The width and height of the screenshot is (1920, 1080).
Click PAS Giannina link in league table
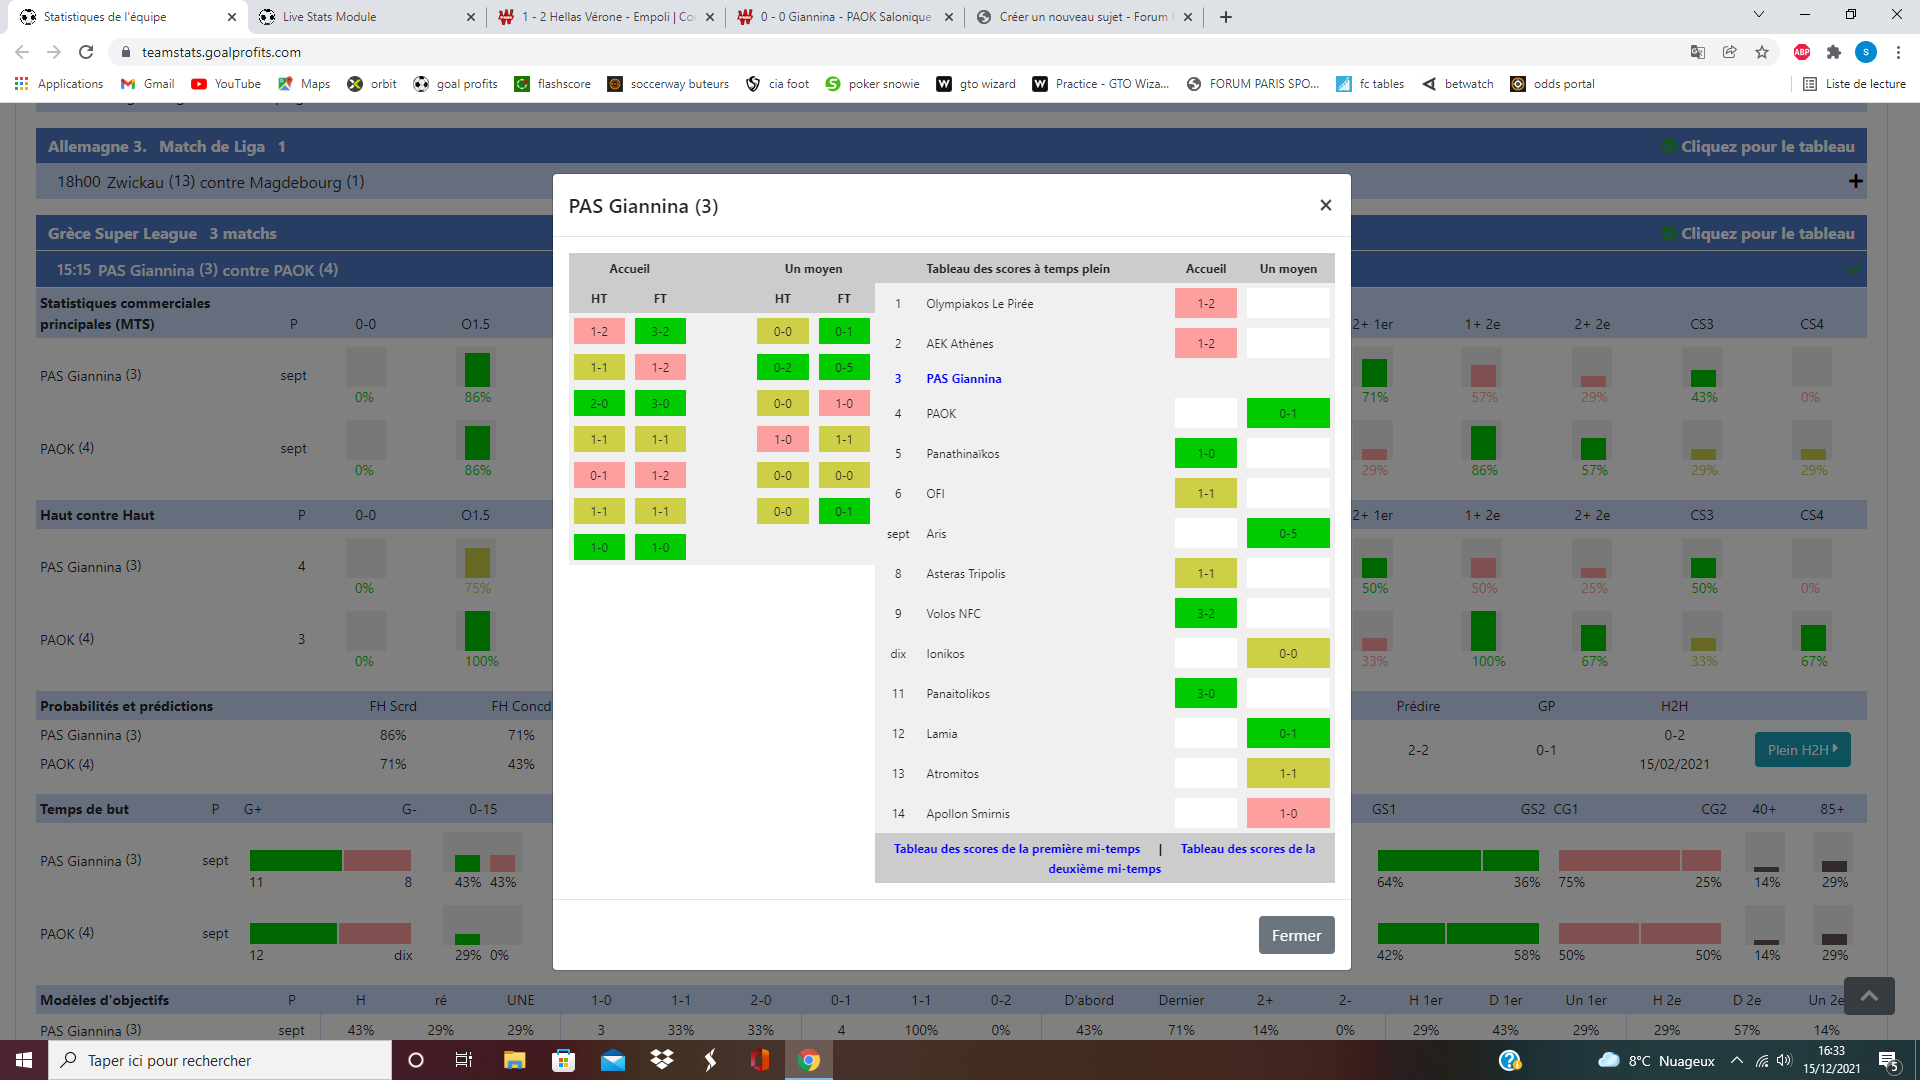(x=963, y=378)
